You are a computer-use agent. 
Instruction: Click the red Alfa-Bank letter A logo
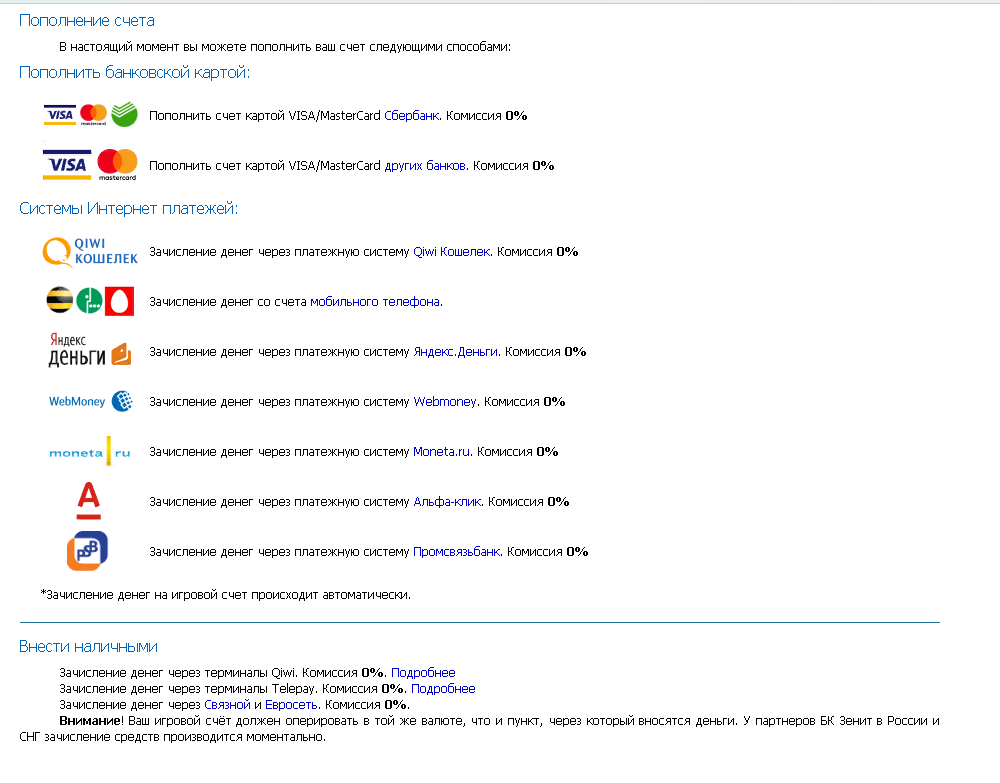89,501
